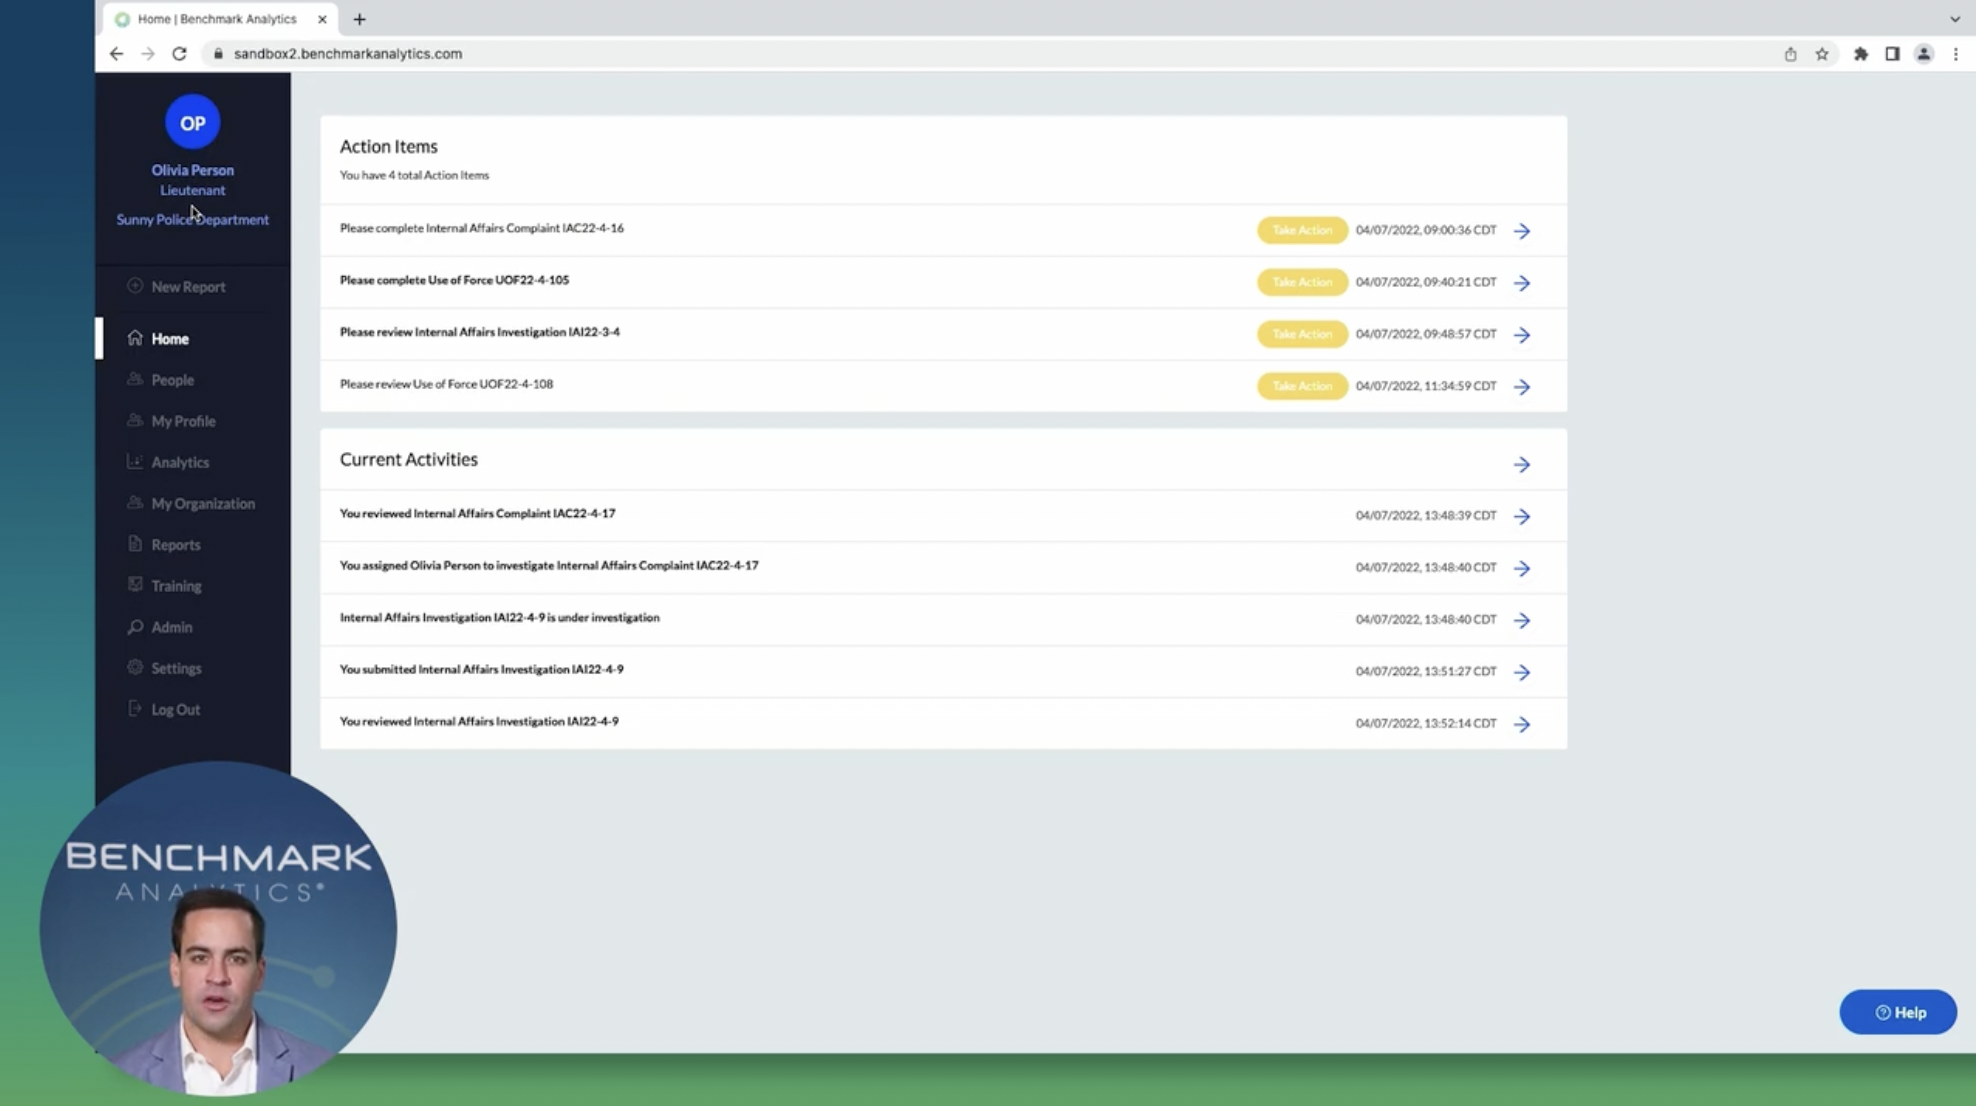This screenshot has height=1106, width=1976.
Task: Click the Log Out icon
Action: point(135,709)
